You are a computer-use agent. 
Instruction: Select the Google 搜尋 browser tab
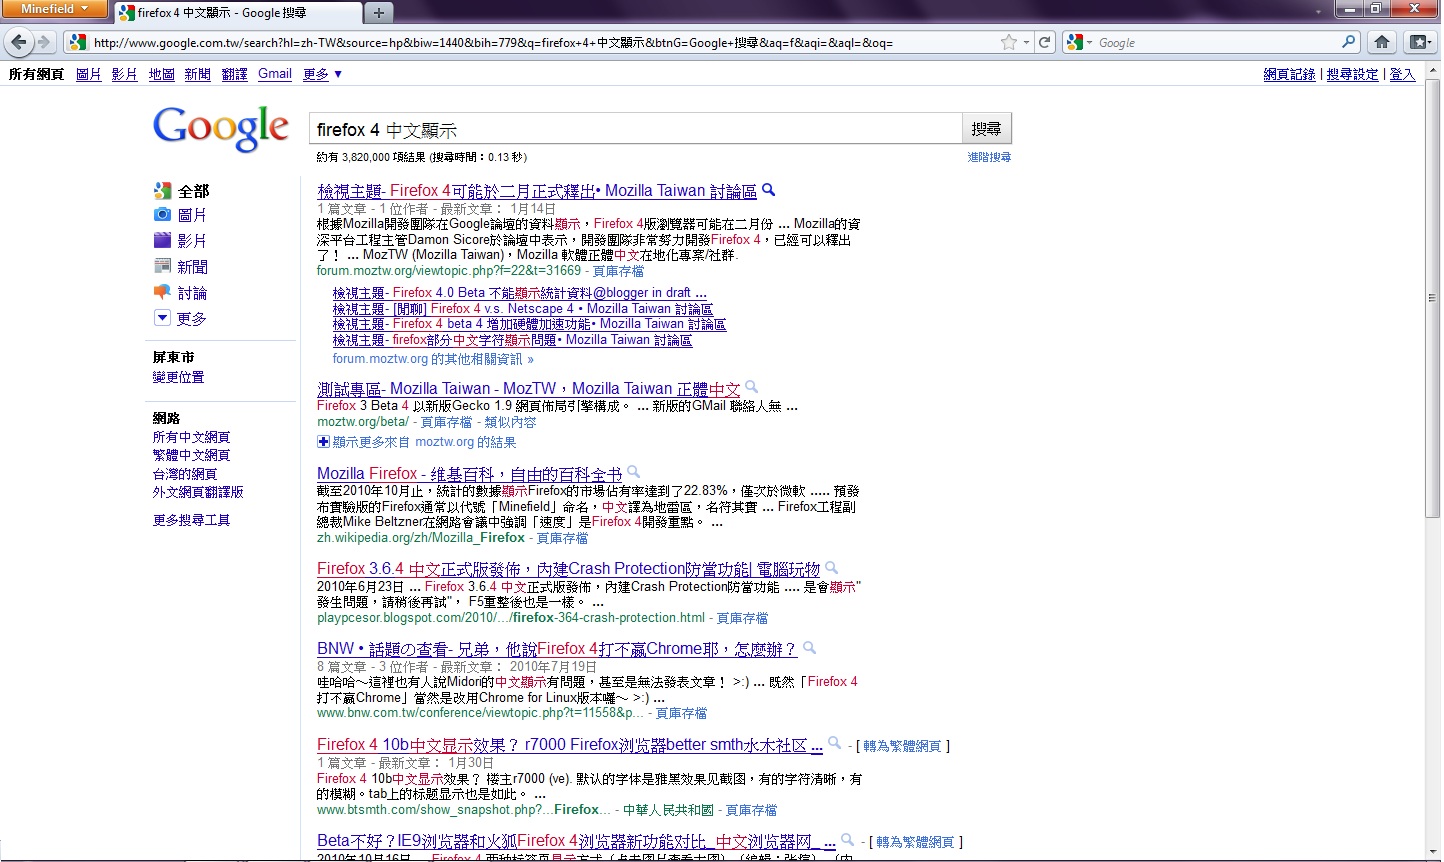click(x=238, y=13)
